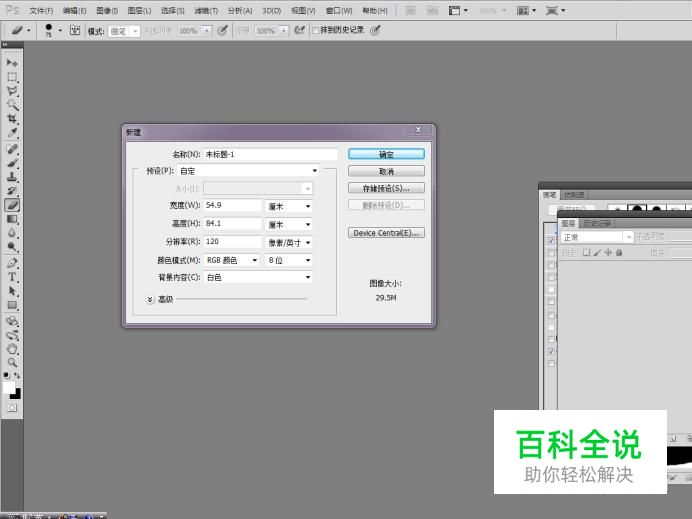Open the brush preset picker arrow

60,30
